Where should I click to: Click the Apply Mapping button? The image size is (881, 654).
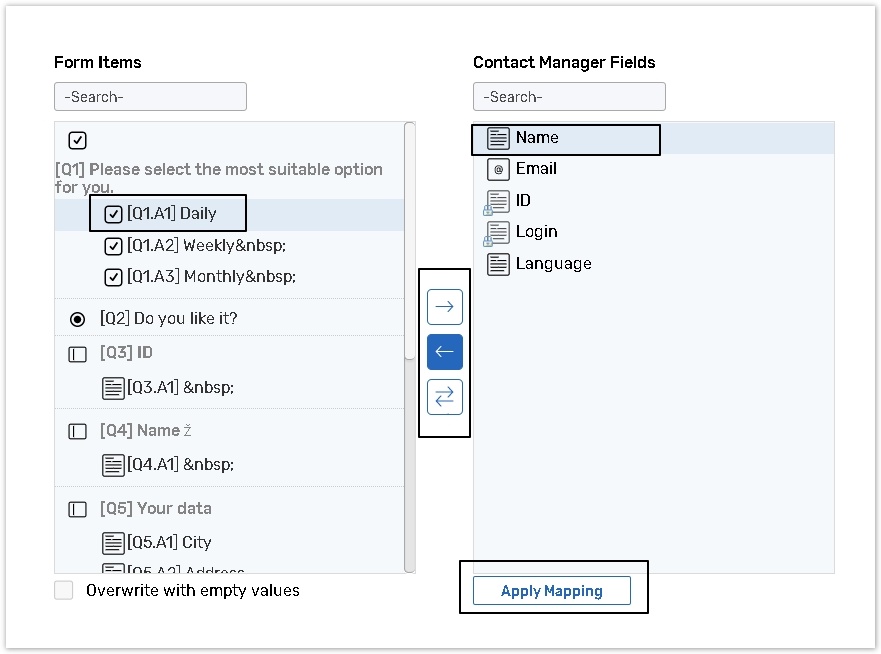[551, 591]
